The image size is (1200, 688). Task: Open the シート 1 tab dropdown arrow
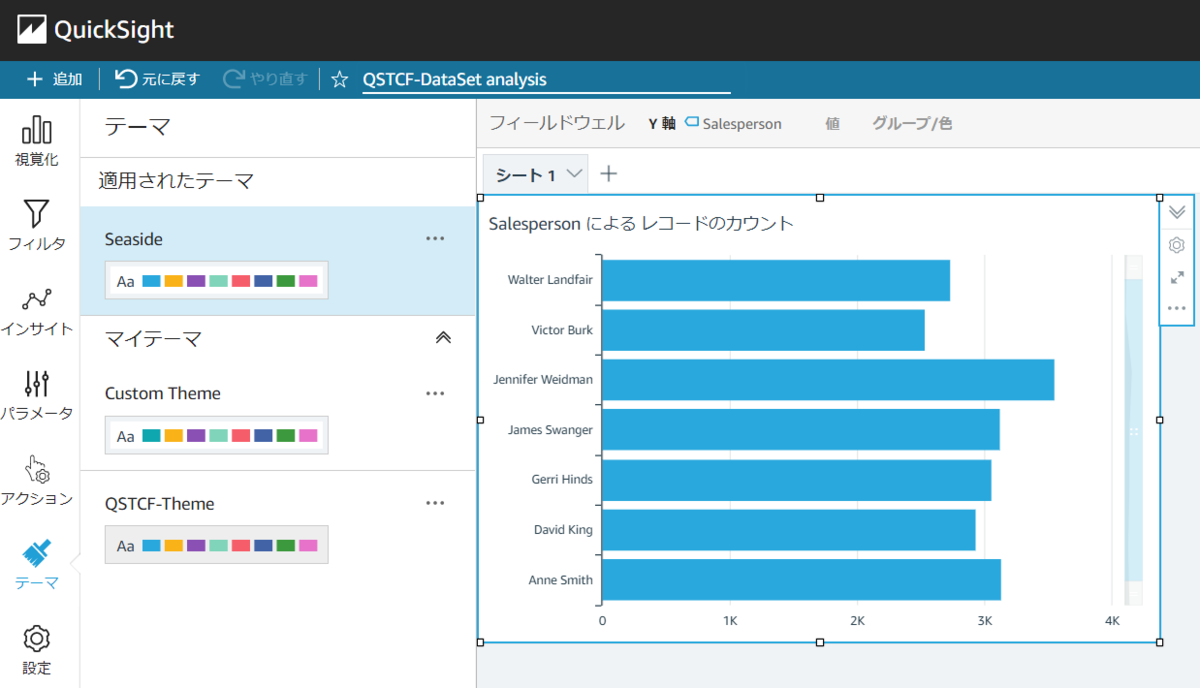coord(574,174)
